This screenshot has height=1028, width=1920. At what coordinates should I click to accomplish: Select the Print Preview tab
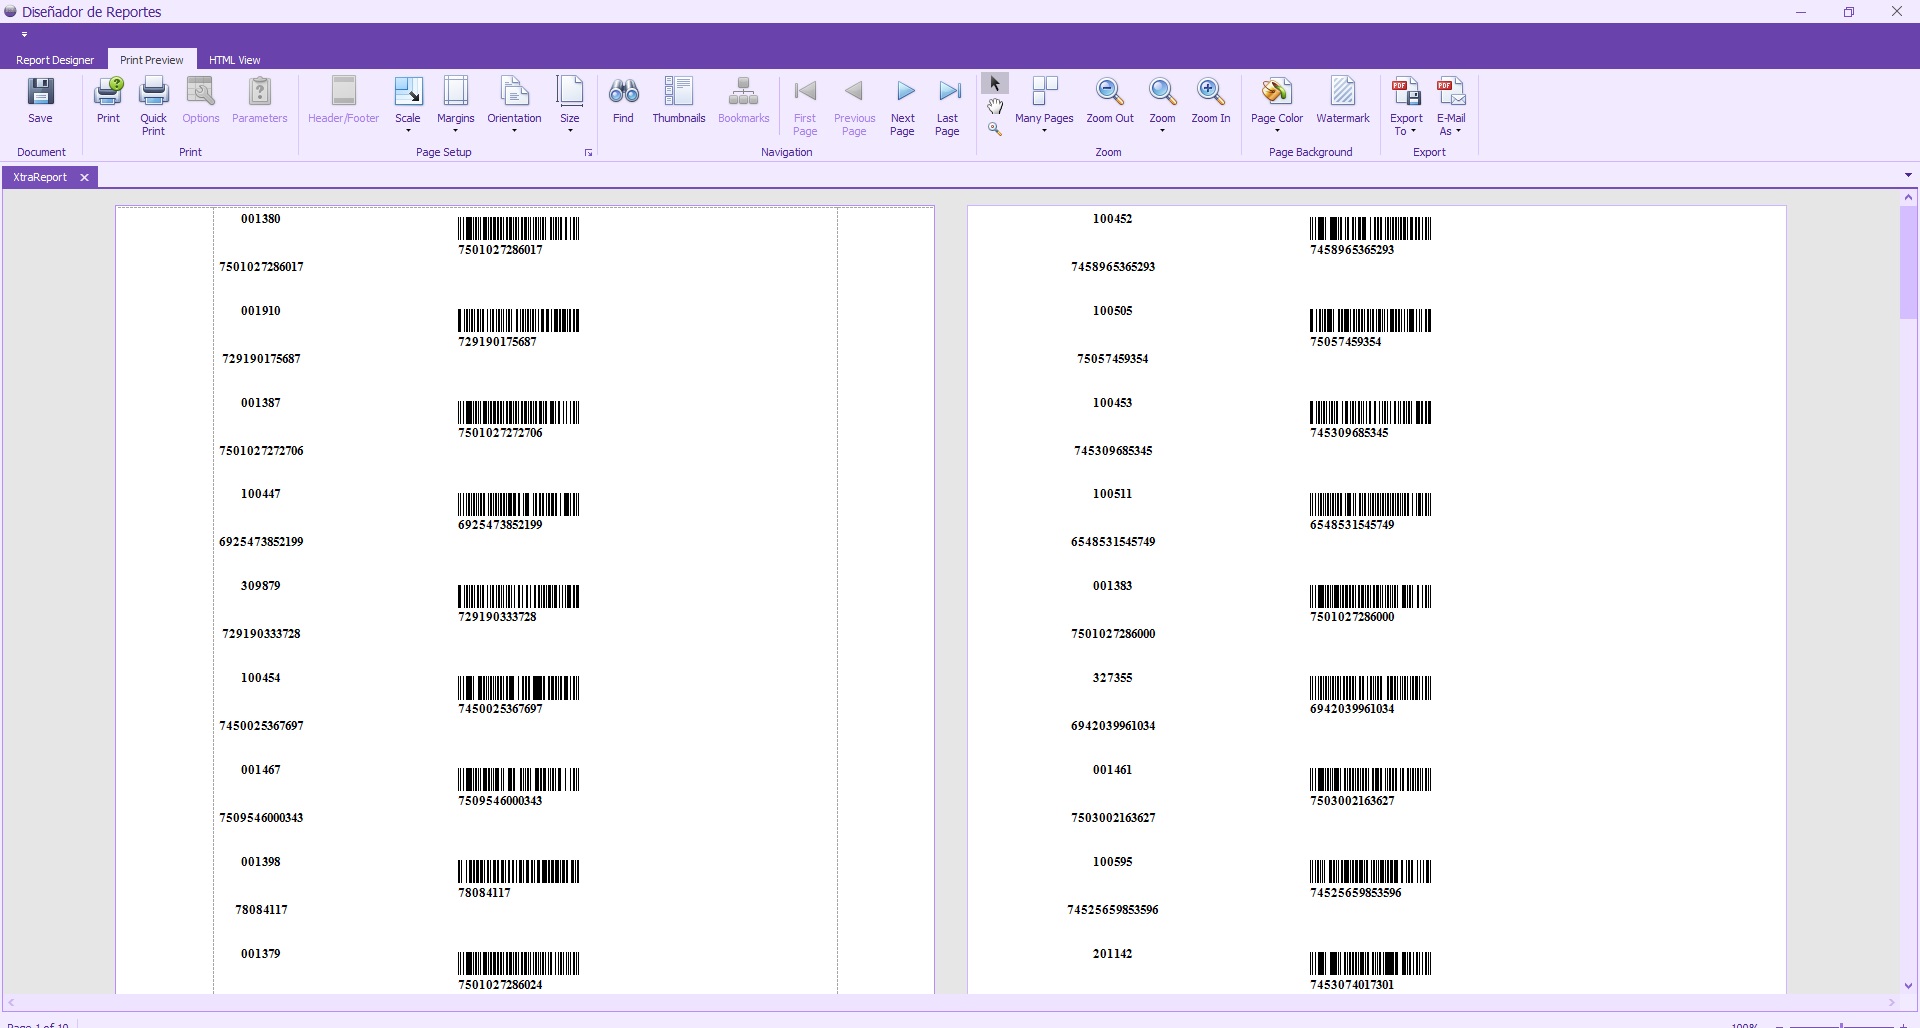pos(152,60)
